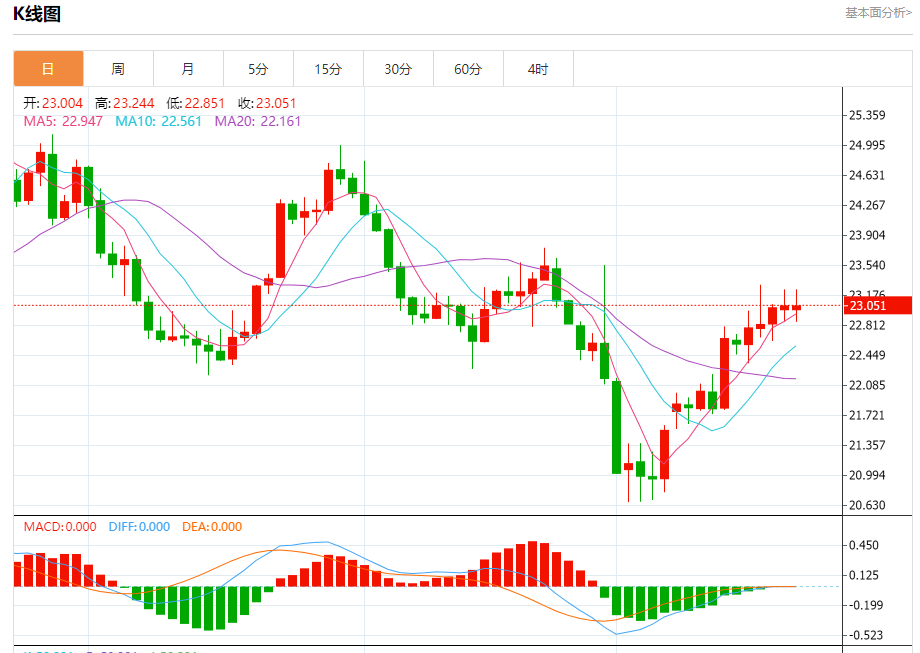Image resolution: width=920 pixels, height=653 pixels.
Task: Choose the 15分 interval tab
Action: (x=328, y=69)
